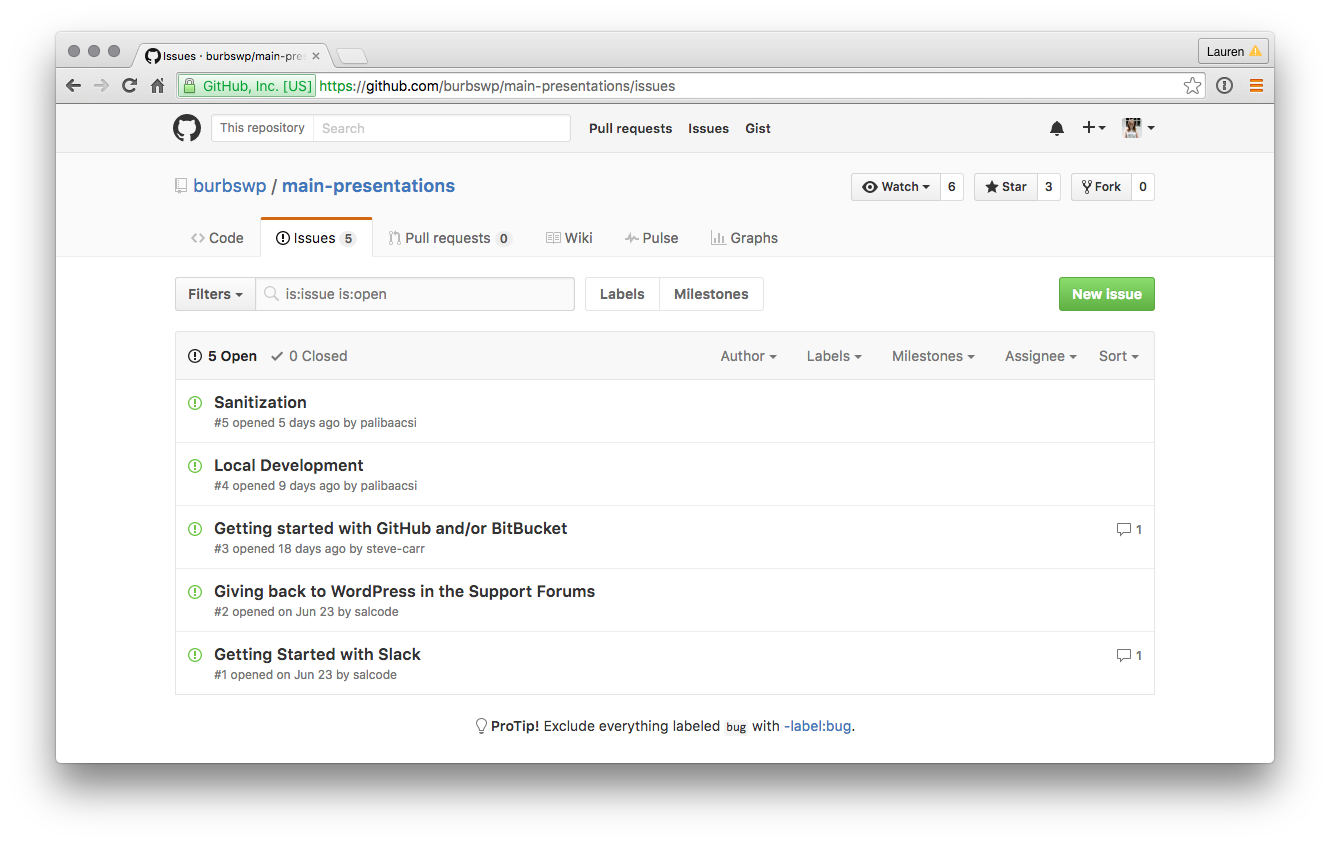Click Gist in top navigation
Viewport: 1330px width, 843px height.
758,128
